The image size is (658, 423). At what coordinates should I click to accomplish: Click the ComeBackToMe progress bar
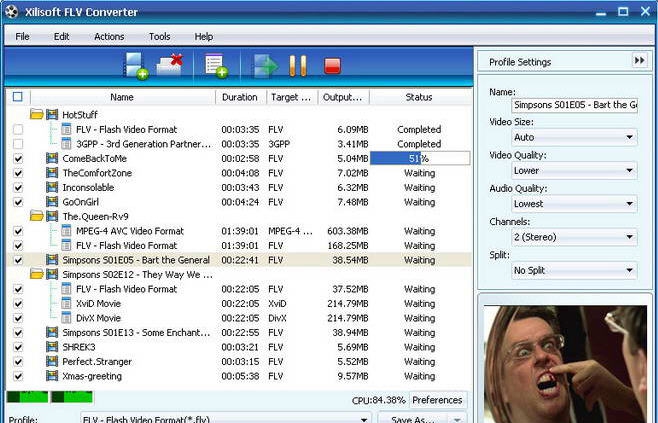pyautogui.click(x=420, y=158)
